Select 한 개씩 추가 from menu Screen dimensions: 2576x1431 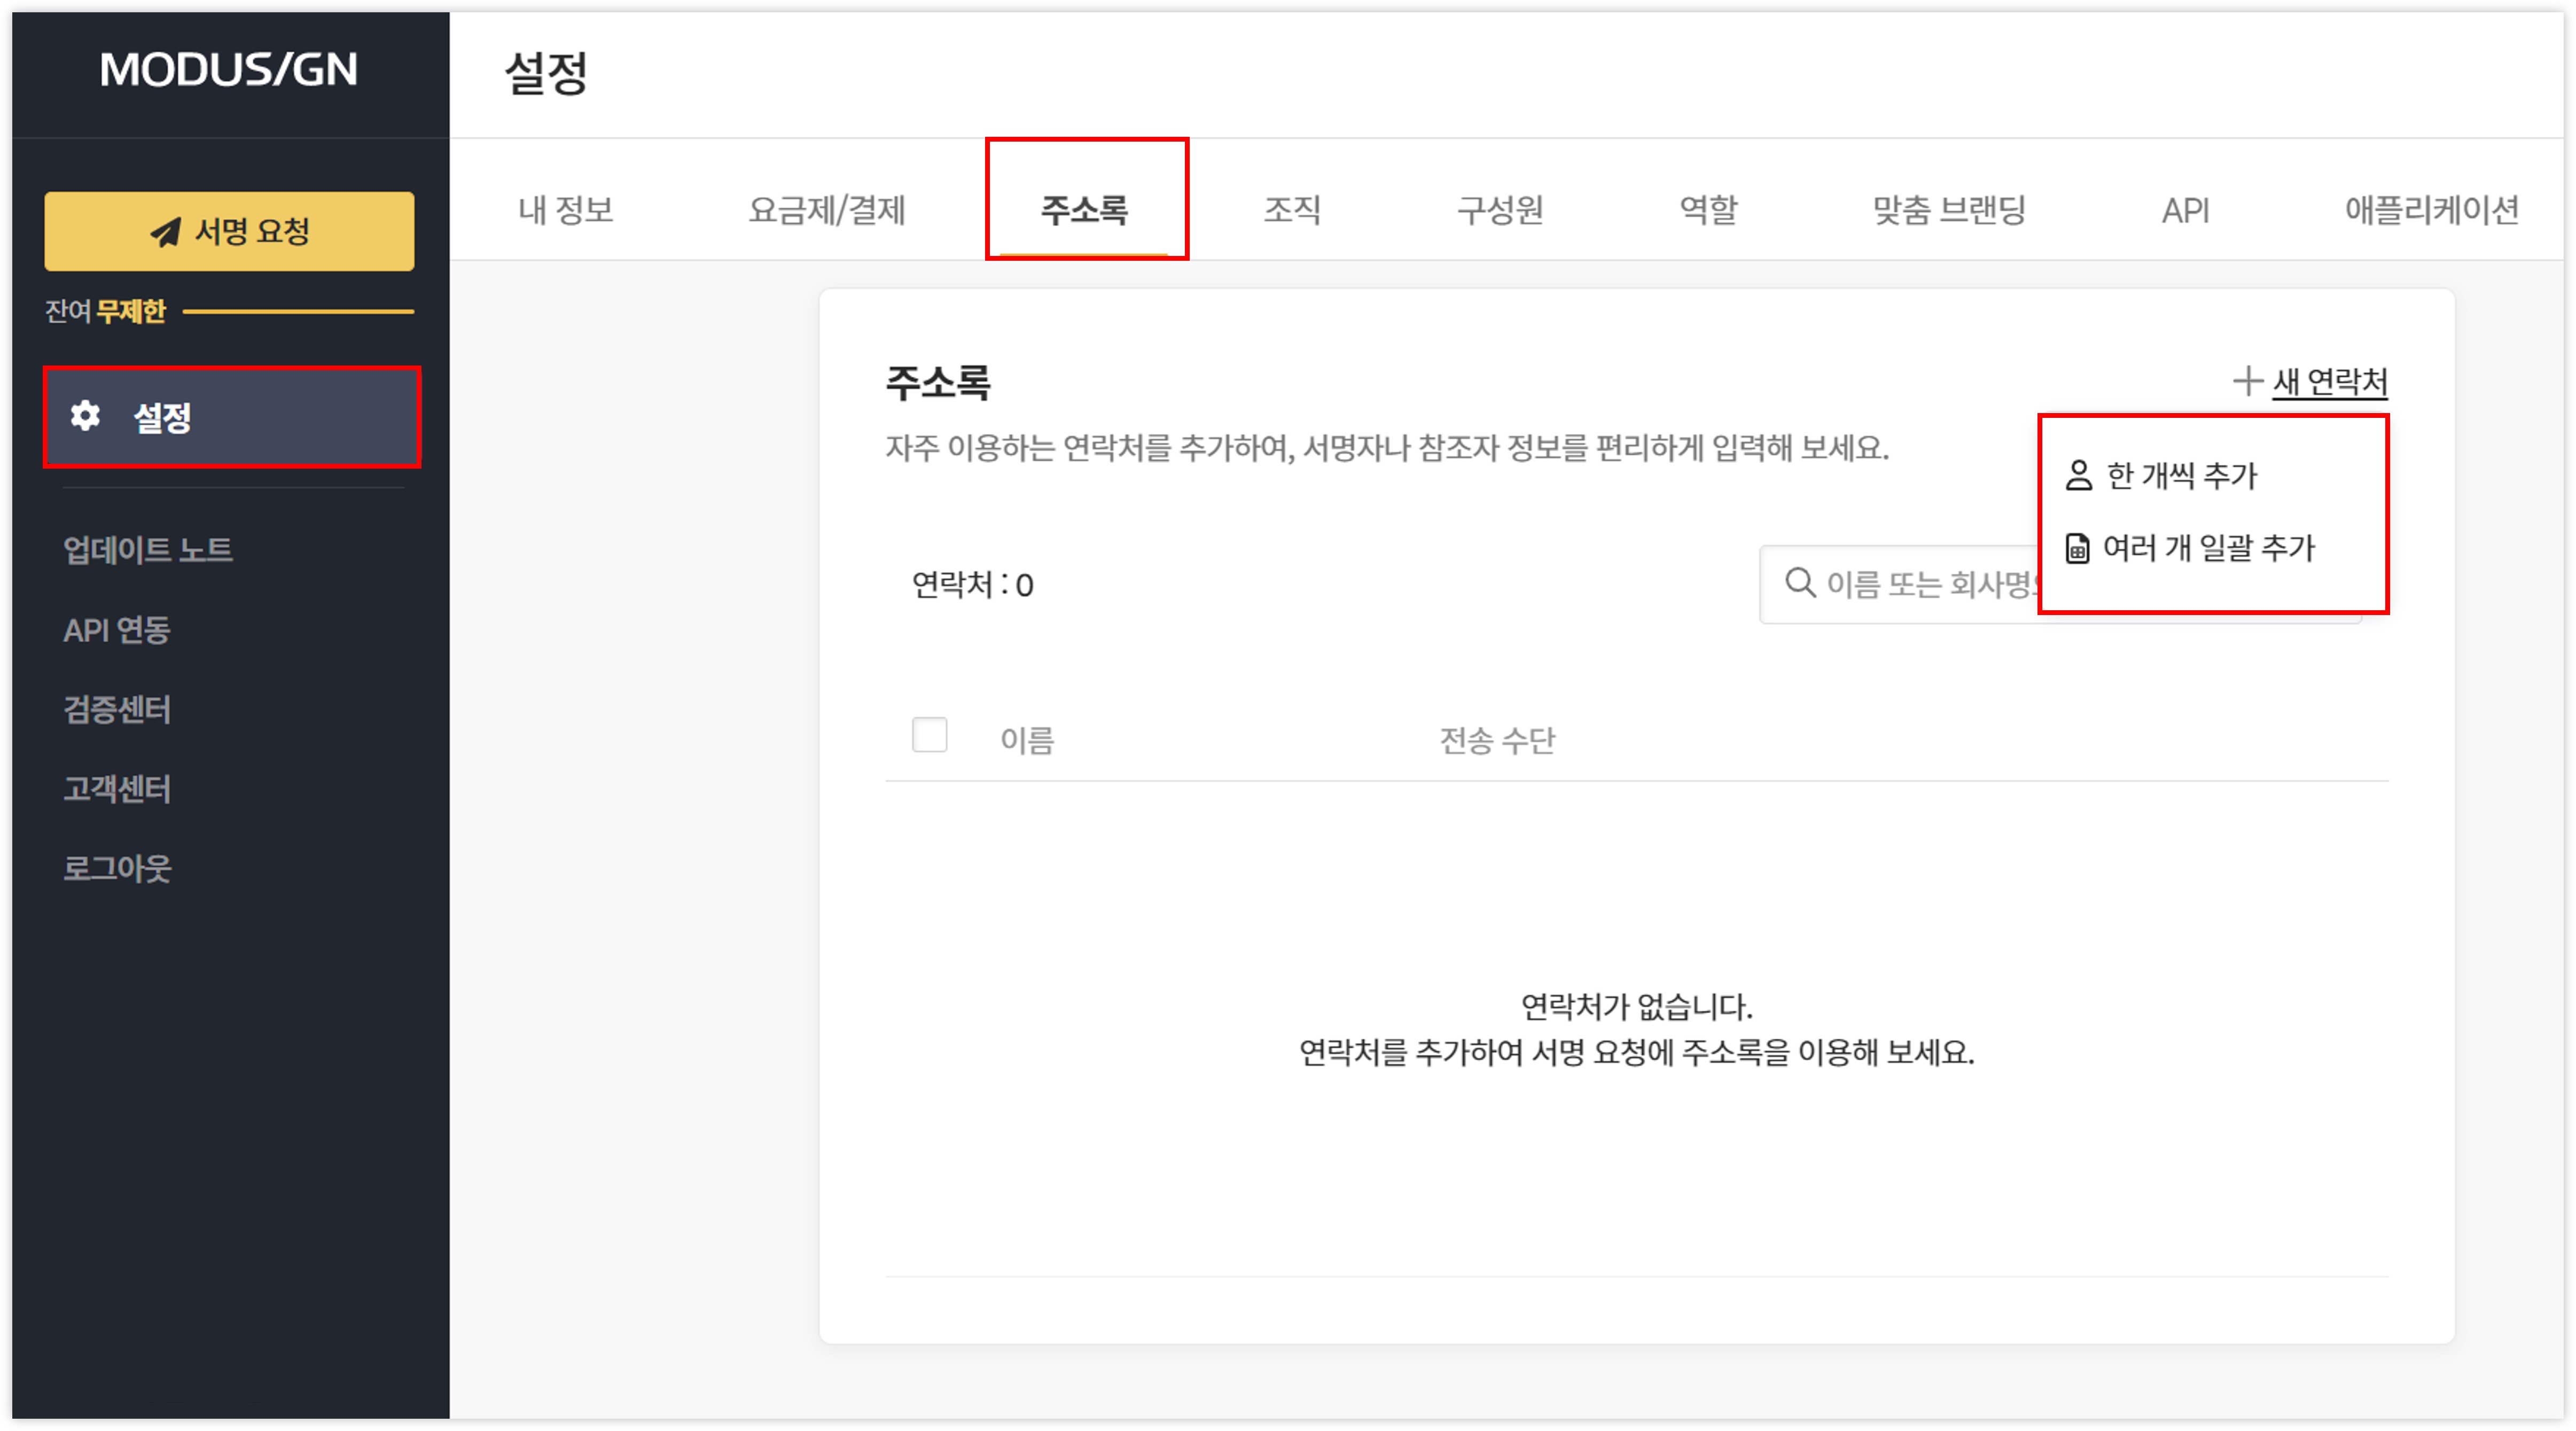(2182, 476)
